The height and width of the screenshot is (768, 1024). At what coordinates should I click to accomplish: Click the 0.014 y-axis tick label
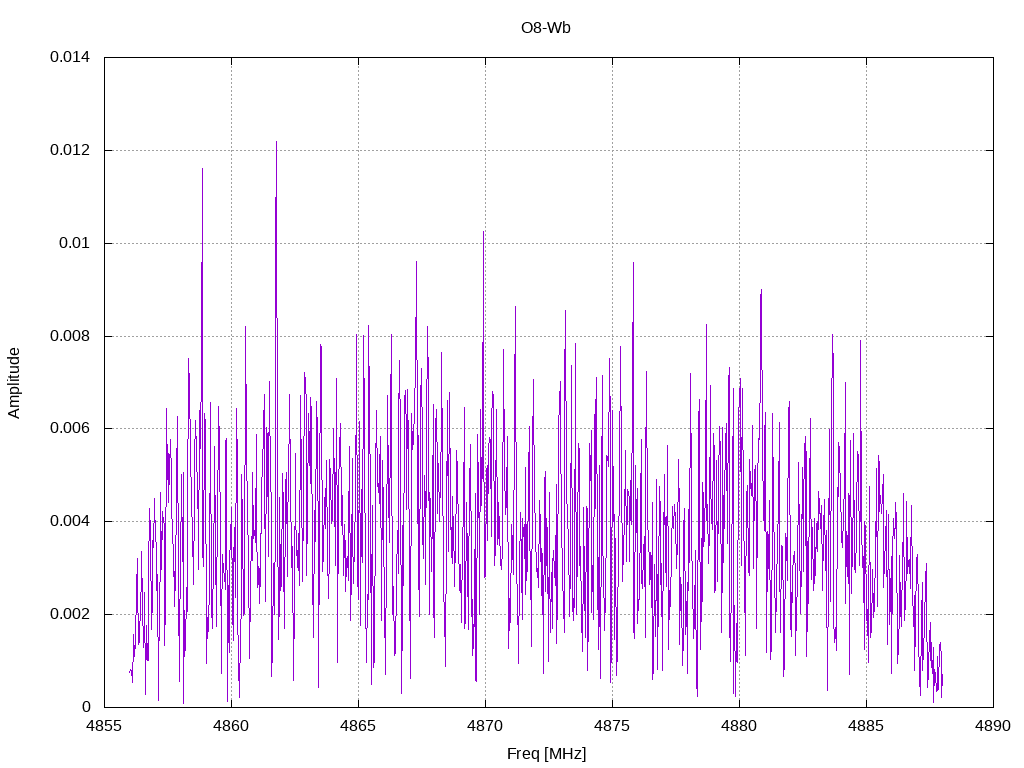[x=70, y=57]
